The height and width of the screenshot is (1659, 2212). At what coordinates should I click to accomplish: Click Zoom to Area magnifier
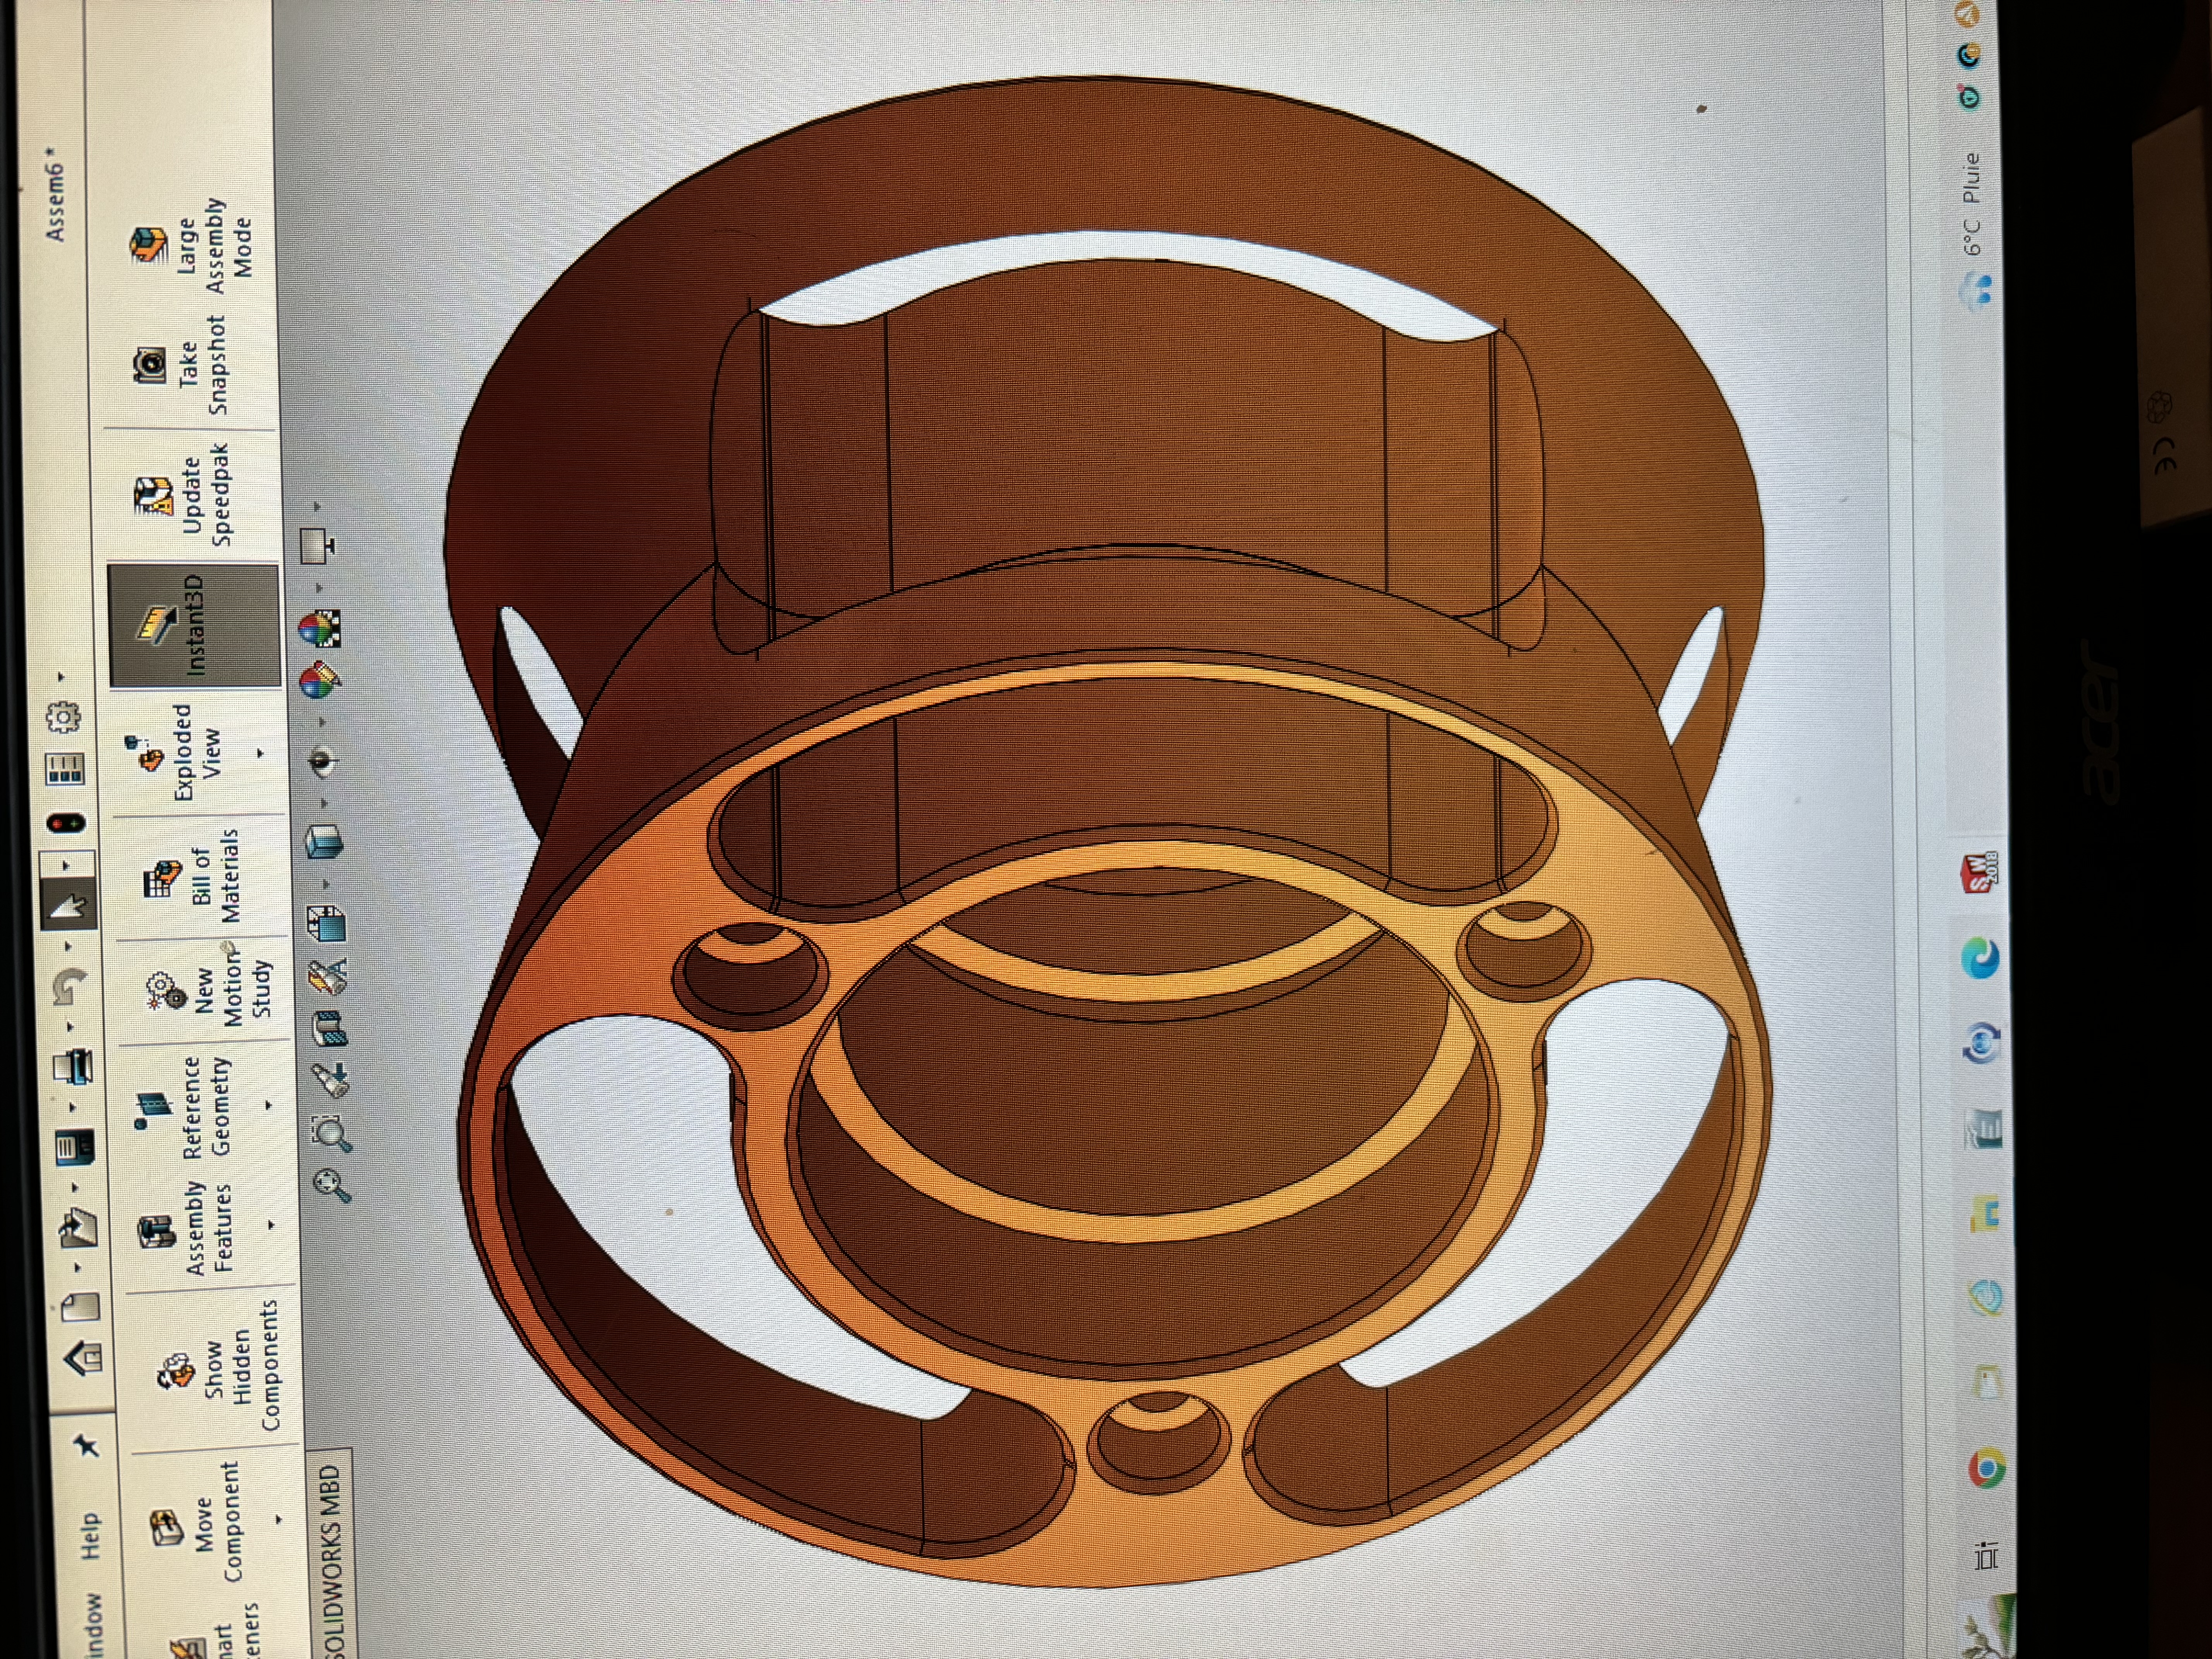(331, 1134)
